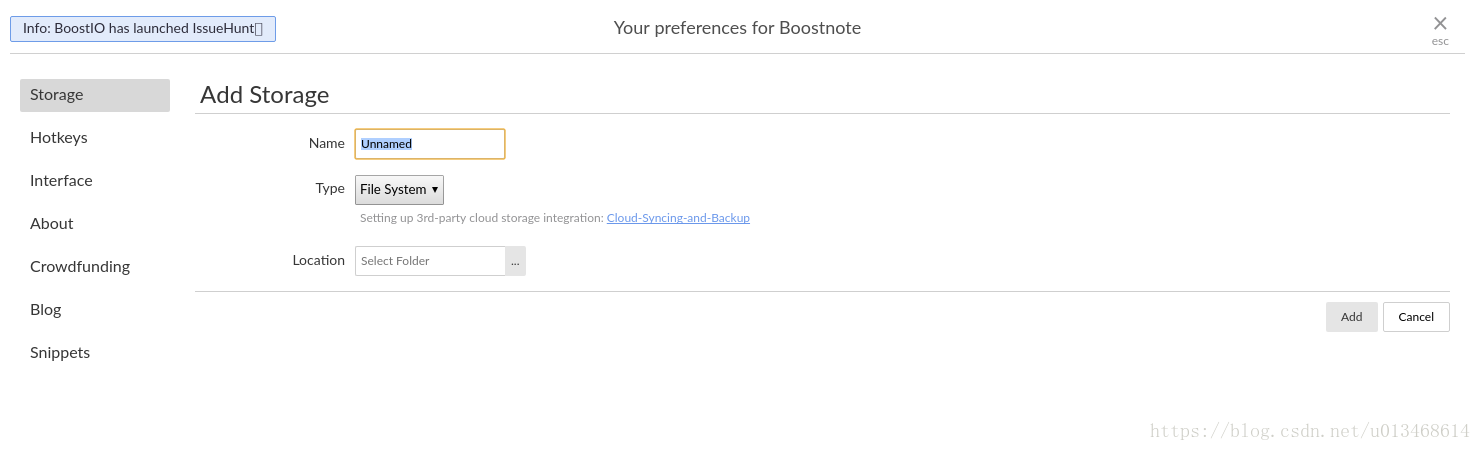
Task: Click the esc label under close icon
Action: (x=1439, y=42)
